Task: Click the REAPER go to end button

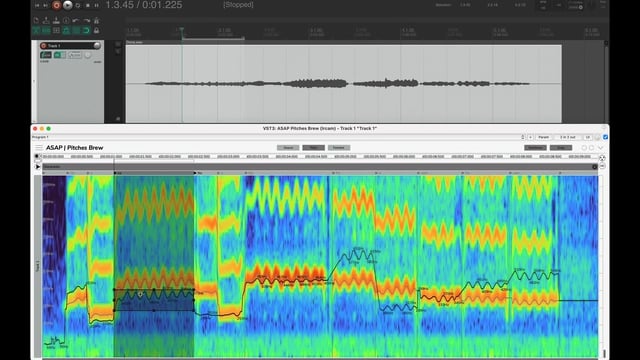Action: [x=46, y=5]
